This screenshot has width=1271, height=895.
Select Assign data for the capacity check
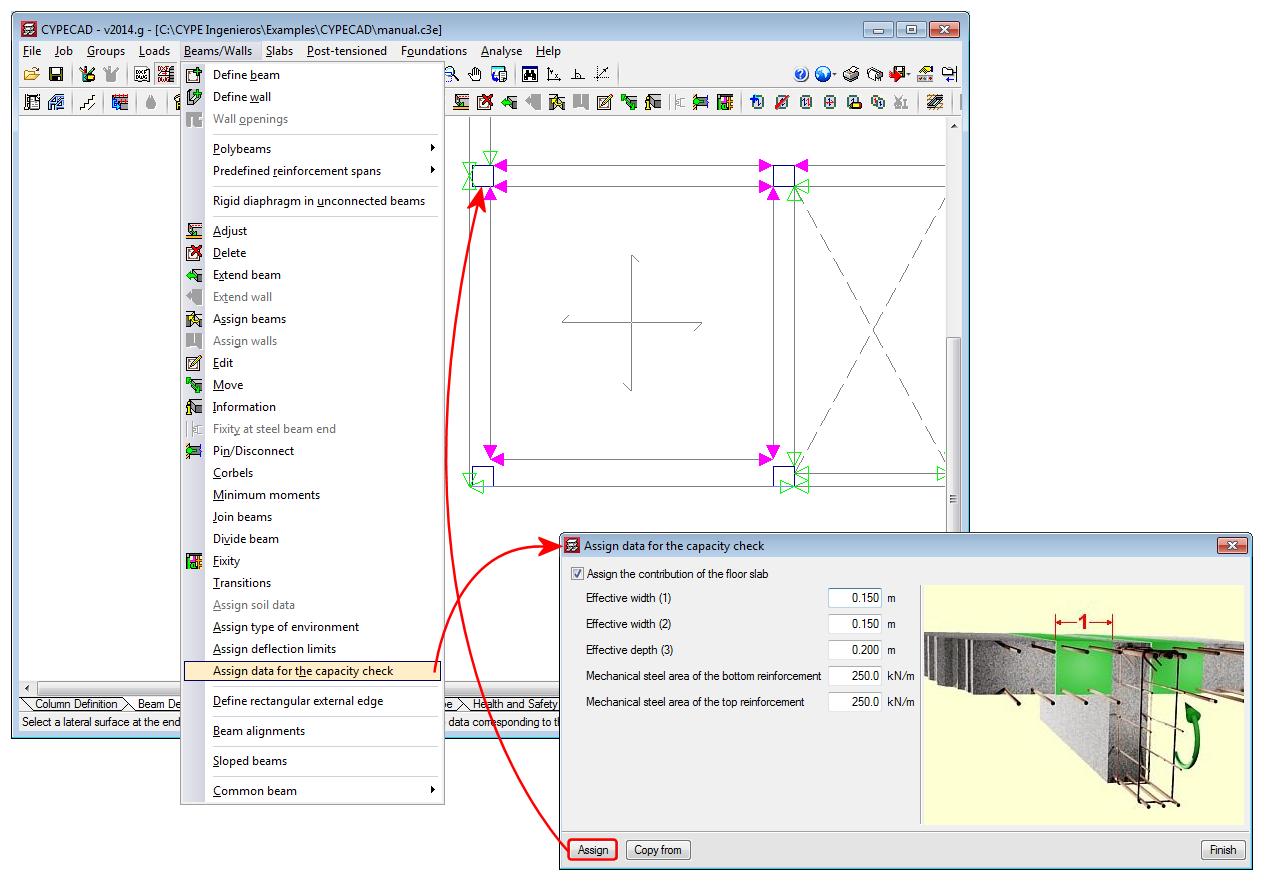(312, 671)
